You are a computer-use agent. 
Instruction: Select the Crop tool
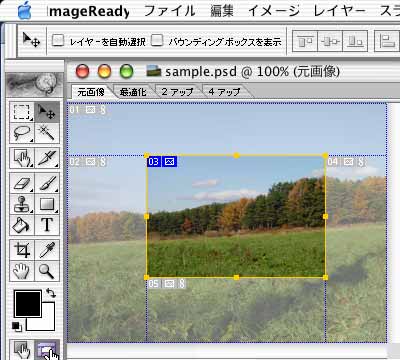coord(22,250)
